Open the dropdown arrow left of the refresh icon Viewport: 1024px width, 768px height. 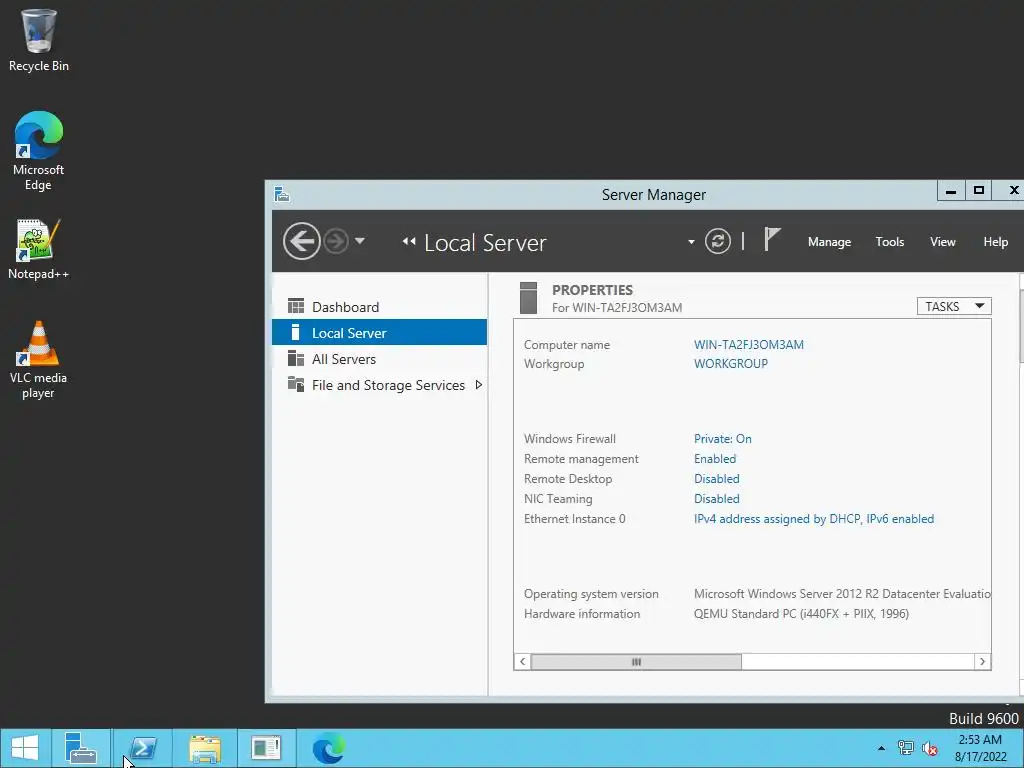click(691, 242)
